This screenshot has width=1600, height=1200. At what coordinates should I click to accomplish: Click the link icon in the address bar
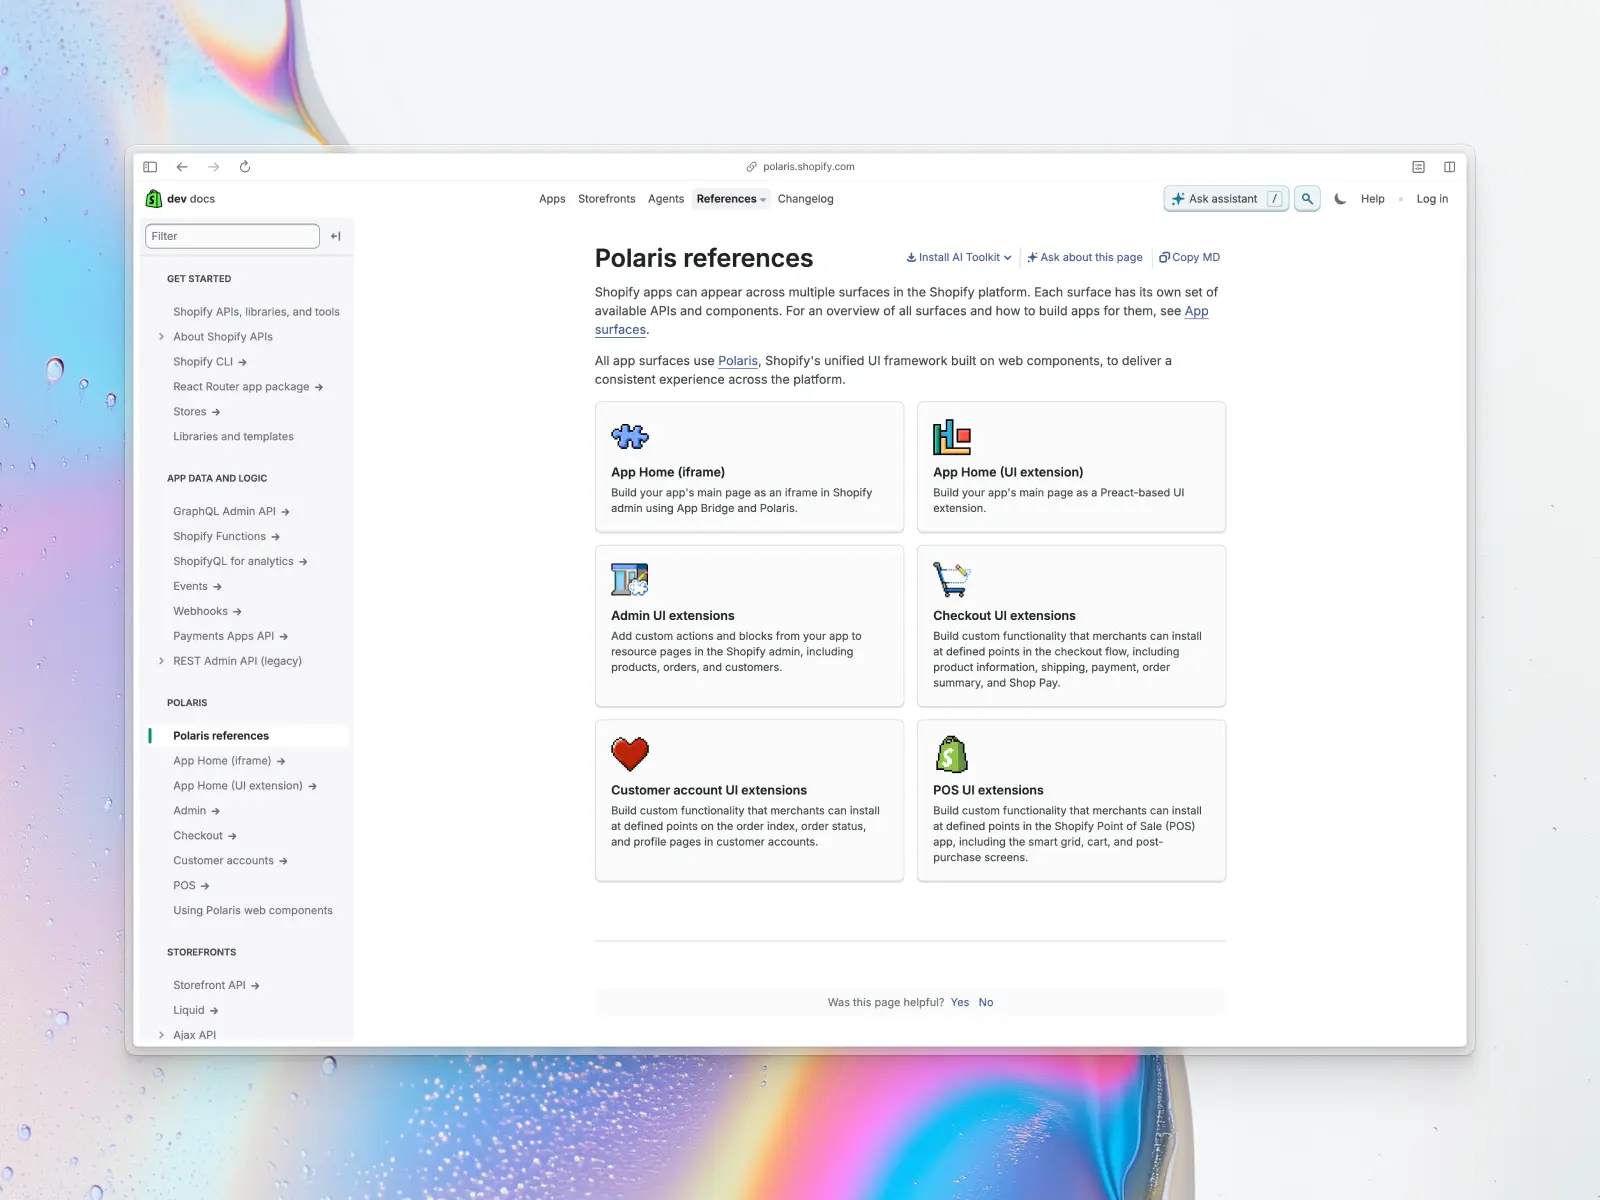pos(752,167)
